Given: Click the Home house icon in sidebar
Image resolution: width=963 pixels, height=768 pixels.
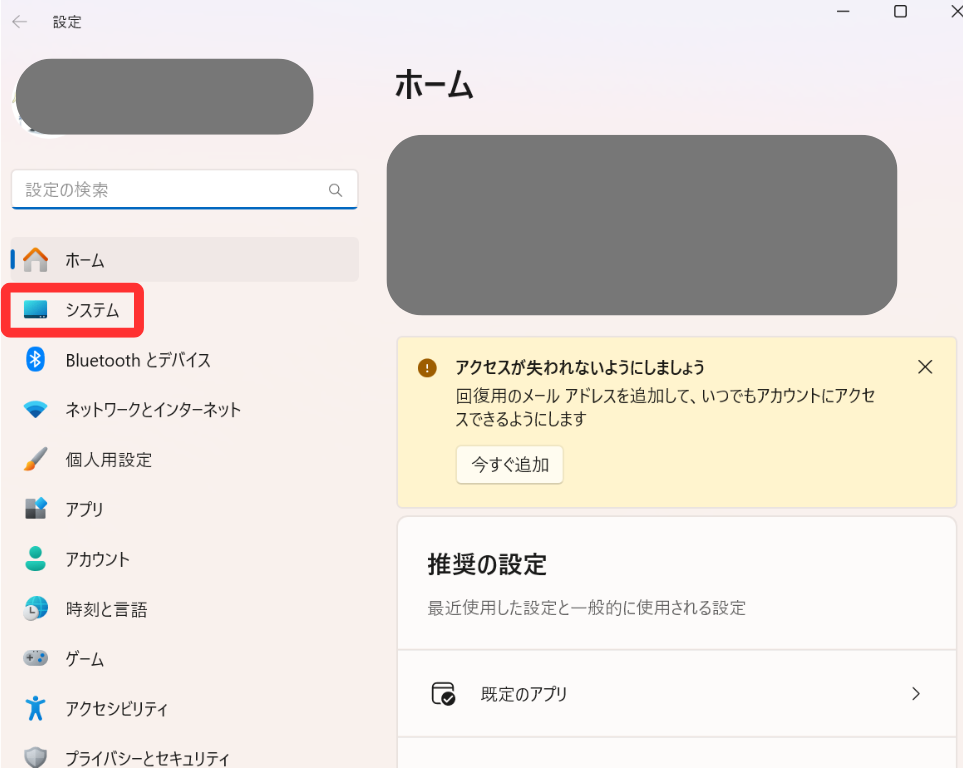Looking at the screenshot, I should (x=36, y=260).
